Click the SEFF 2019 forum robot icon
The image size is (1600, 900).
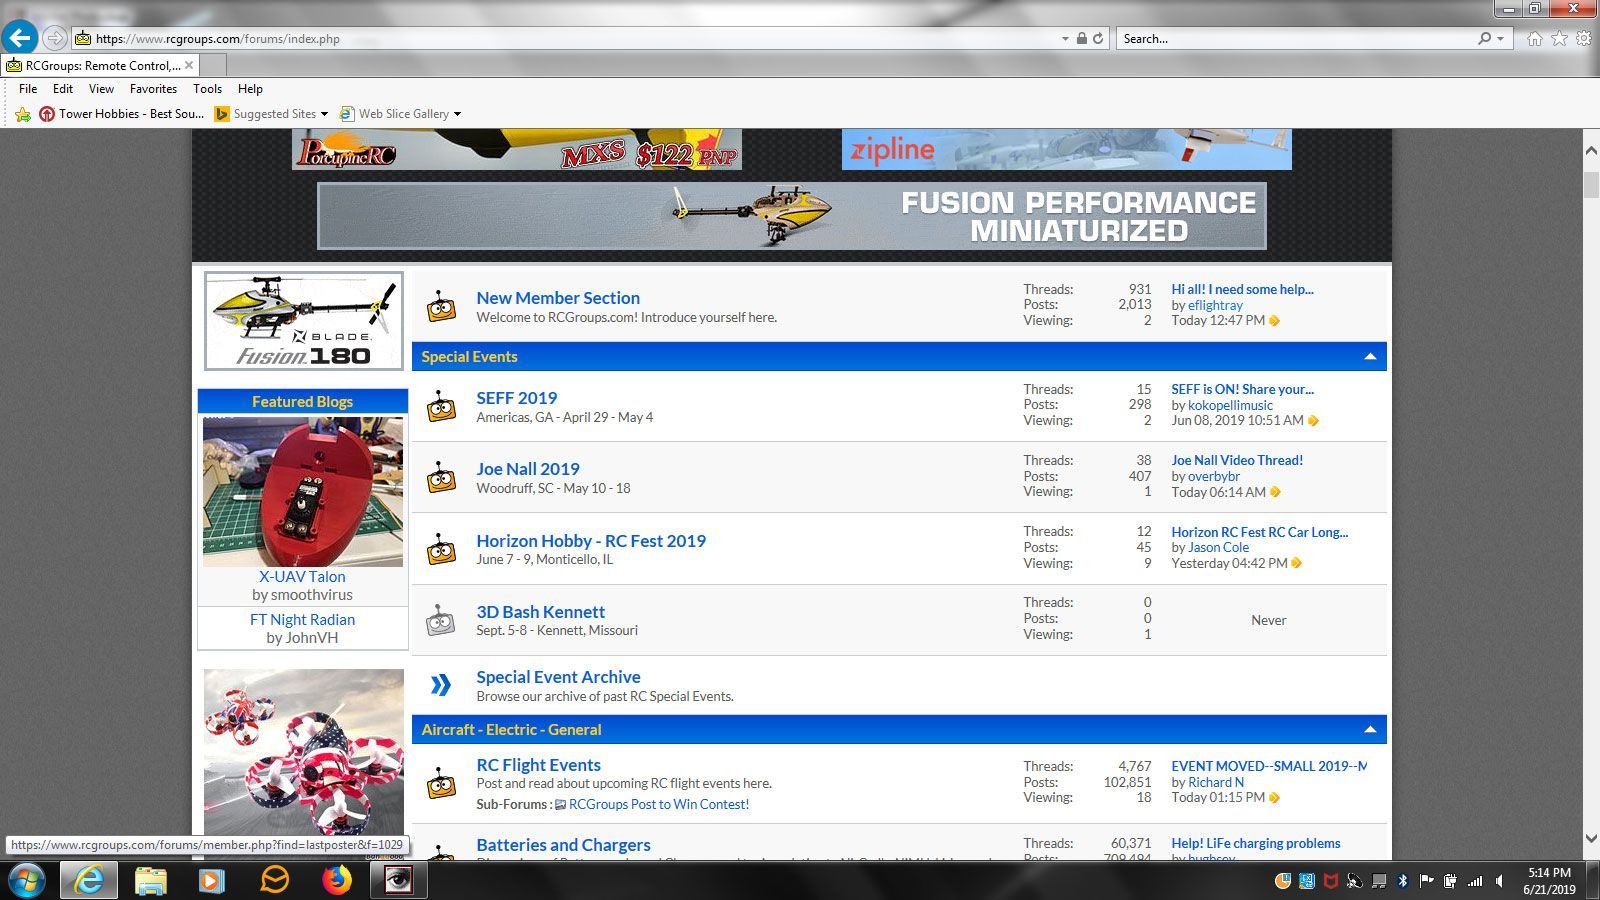point(441,407)
